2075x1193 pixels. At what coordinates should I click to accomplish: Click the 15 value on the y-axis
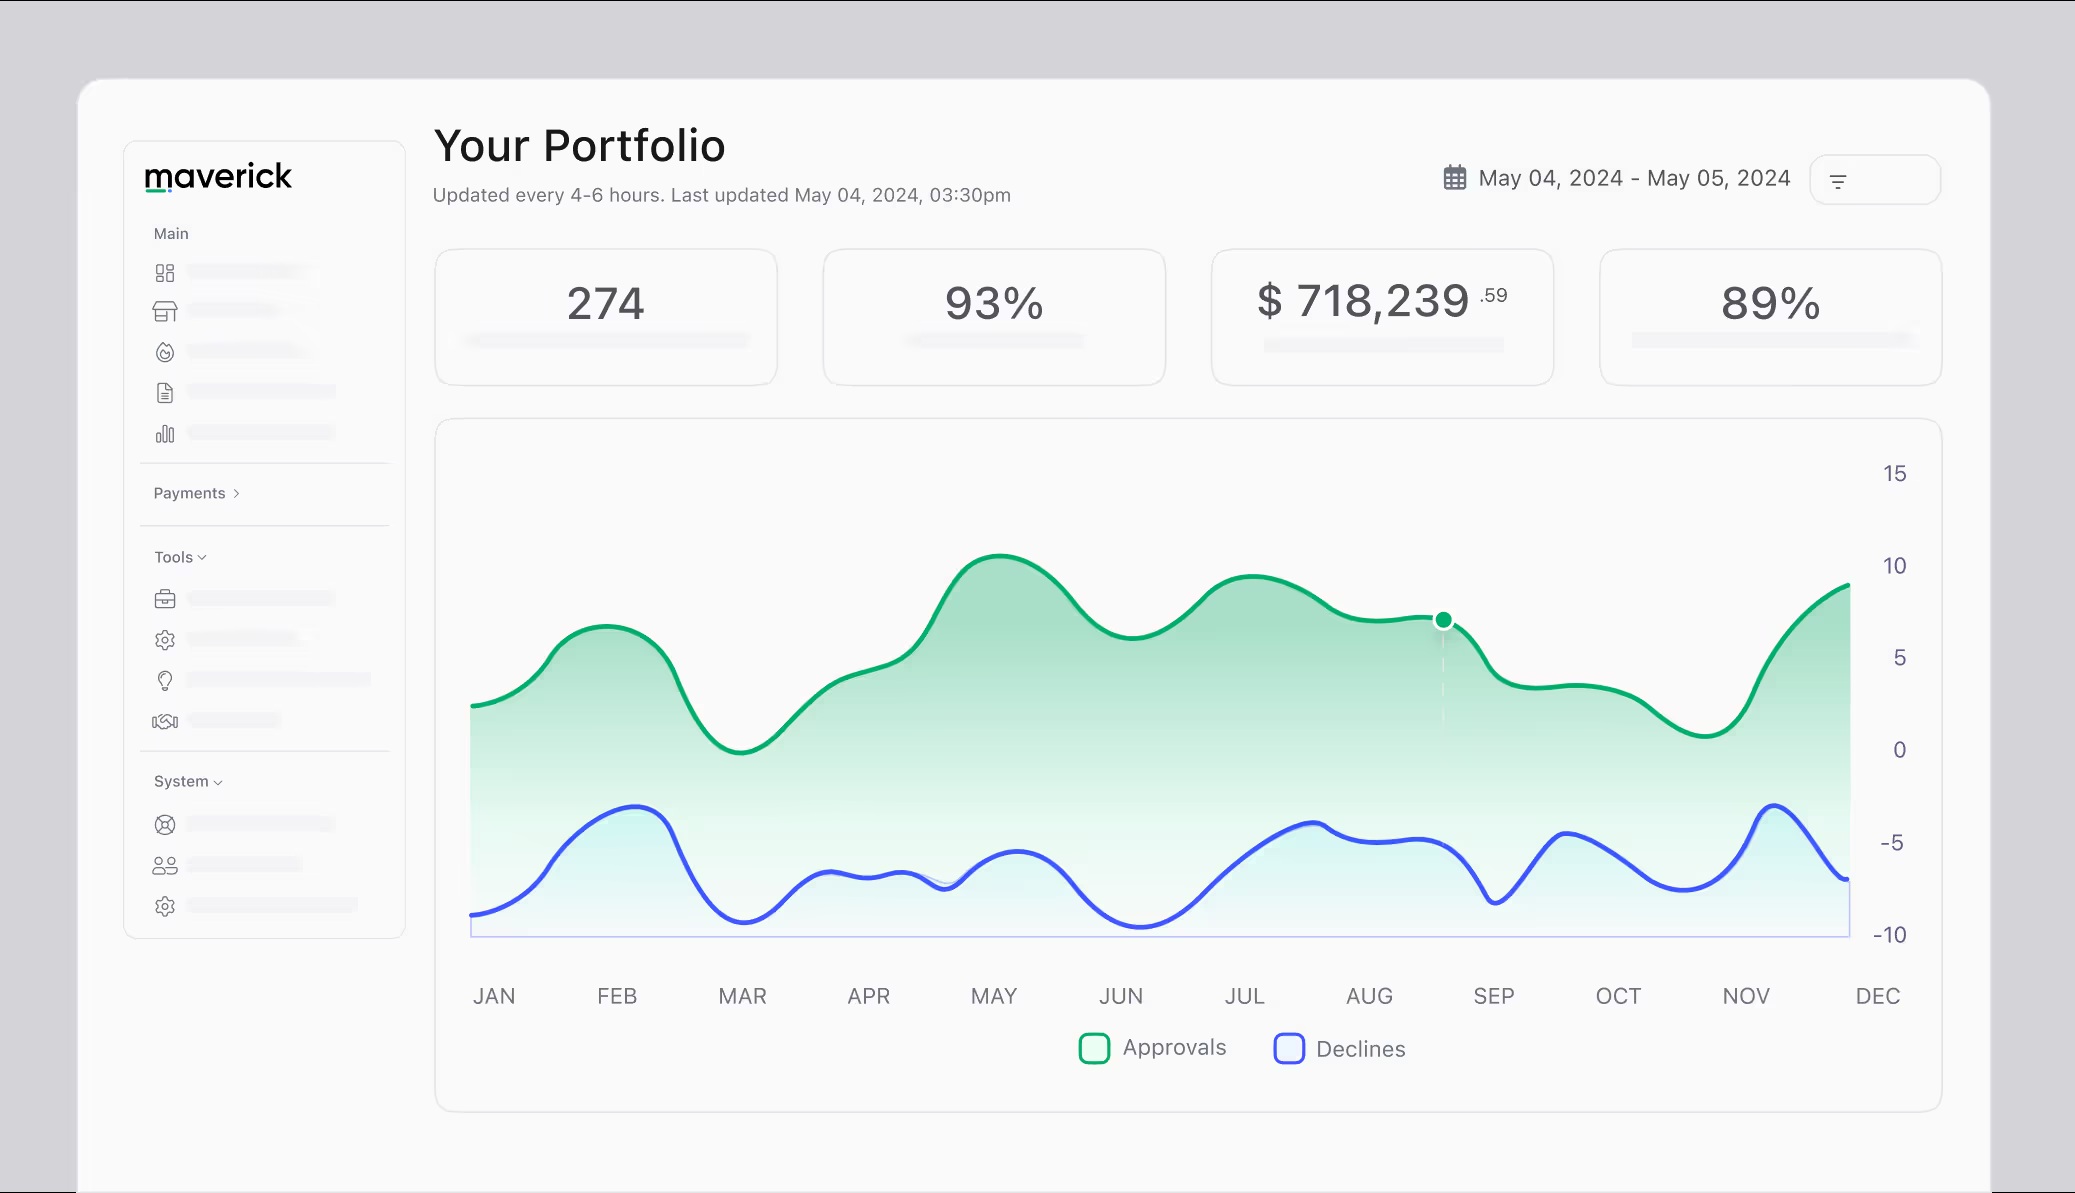[1894, 473]
